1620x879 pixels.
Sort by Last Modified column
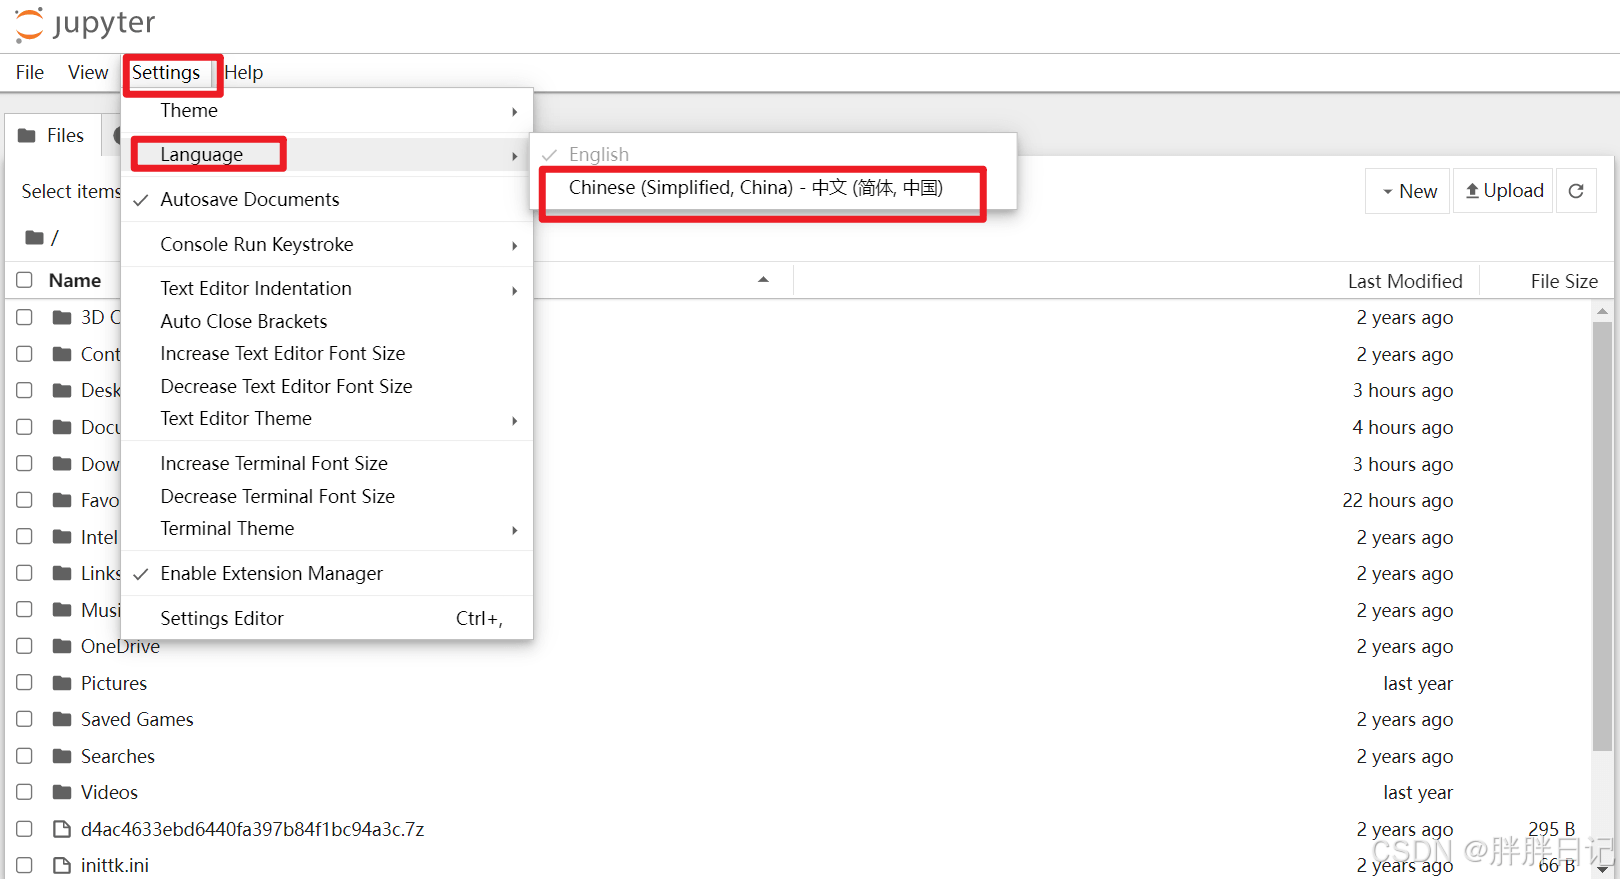point(1404,281)
